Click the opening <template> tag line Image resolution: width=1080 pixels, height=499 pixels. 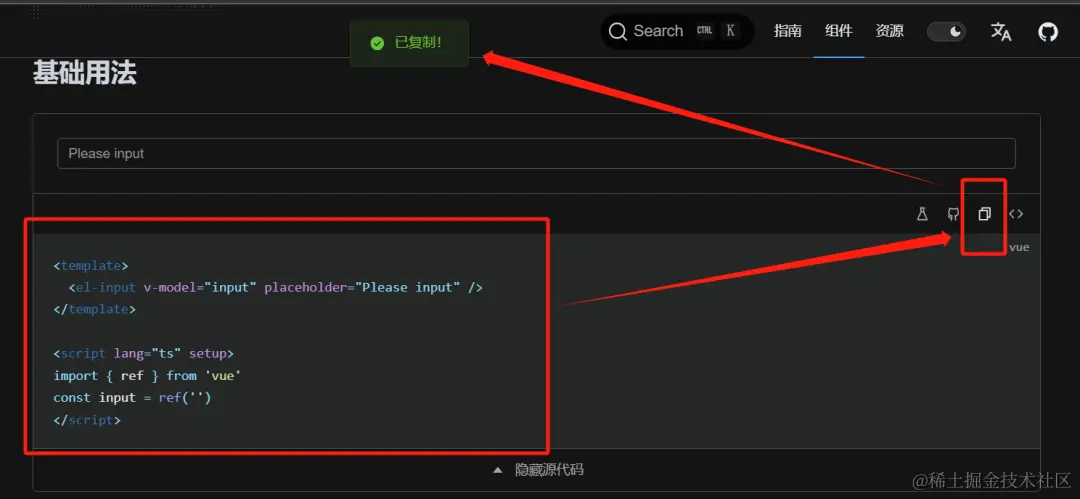(91, 265)
